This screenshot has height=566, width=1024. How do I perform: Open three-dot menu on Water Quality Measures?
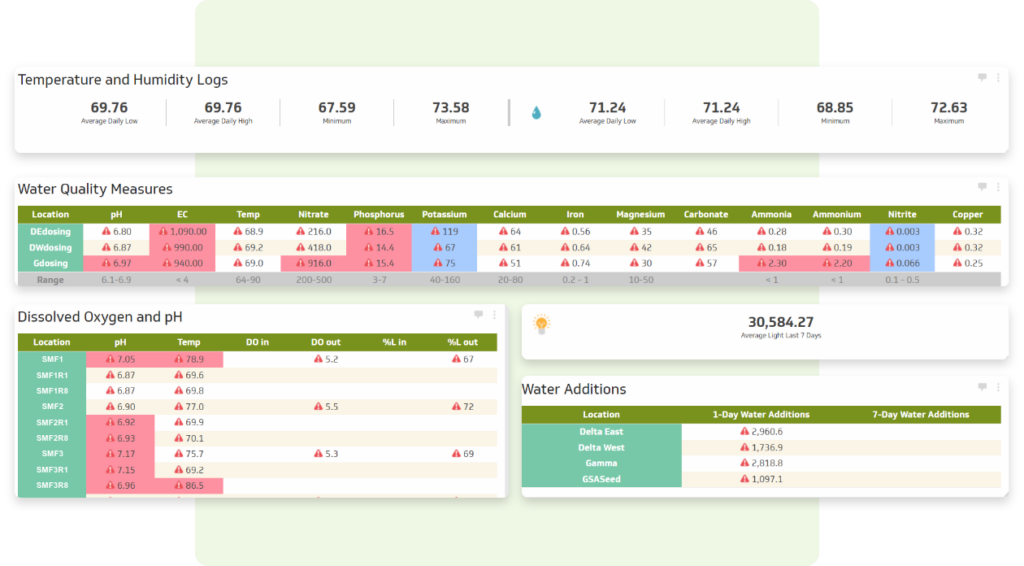pyautogui.click(x=998, y=187)
